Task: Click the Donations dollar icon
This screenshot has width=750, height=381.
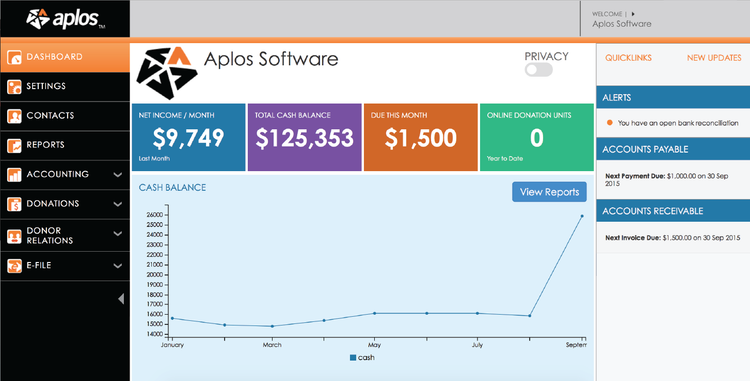Action: (14, 204)
